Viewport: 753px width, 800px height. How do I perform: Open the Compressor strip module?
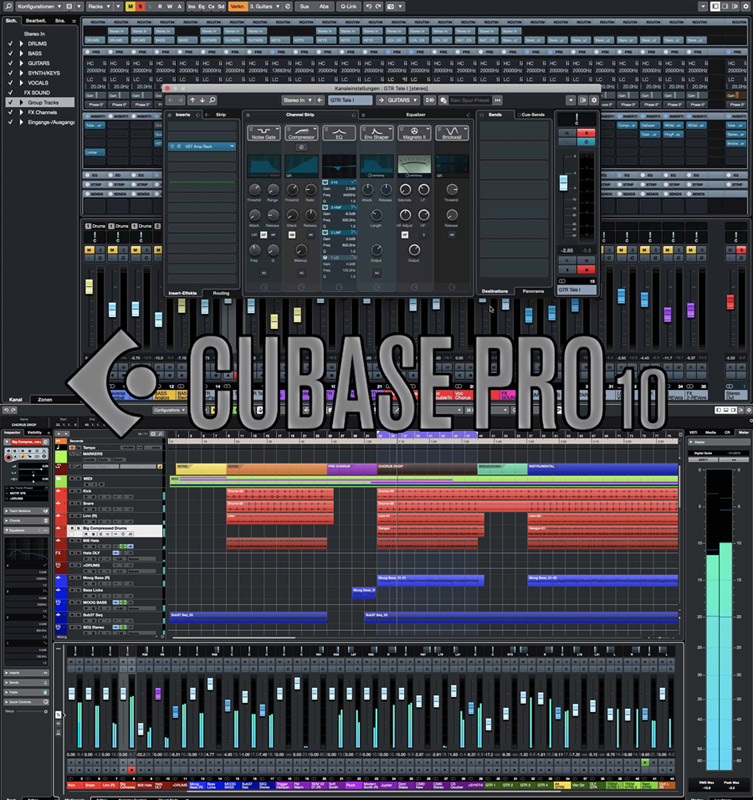click(x=301, y=133)
